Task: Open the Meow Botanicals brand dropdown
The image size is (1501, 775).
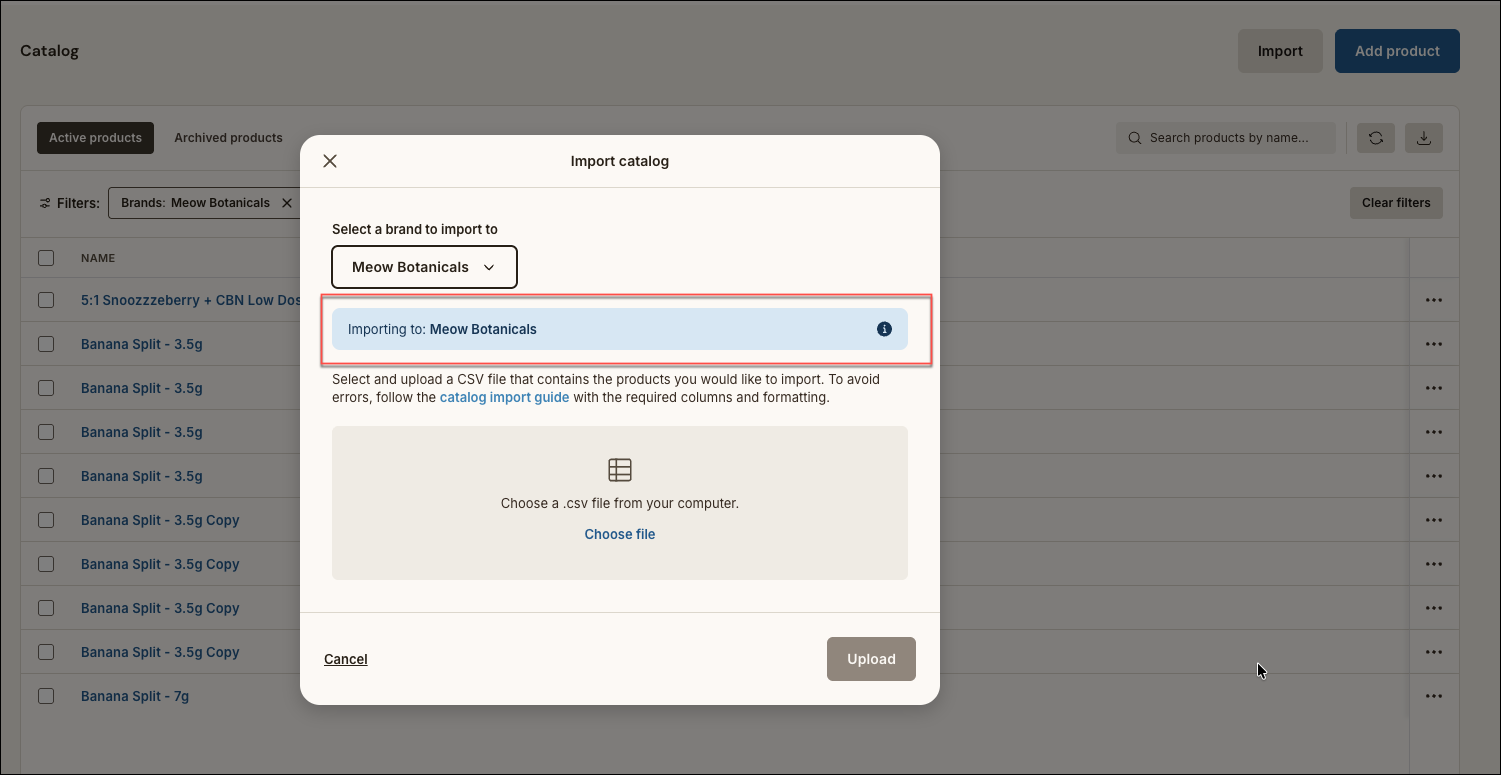Action: pos(424,267)
